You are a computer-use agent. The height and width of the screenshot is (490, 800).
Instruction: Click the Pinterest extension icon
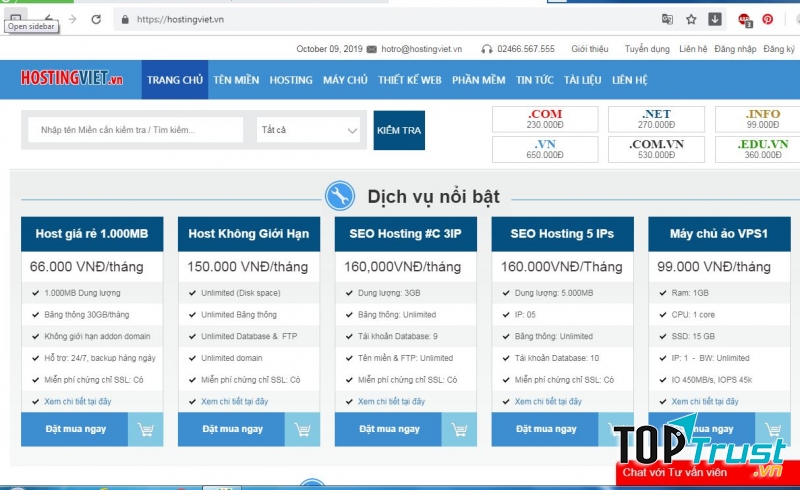767,19
